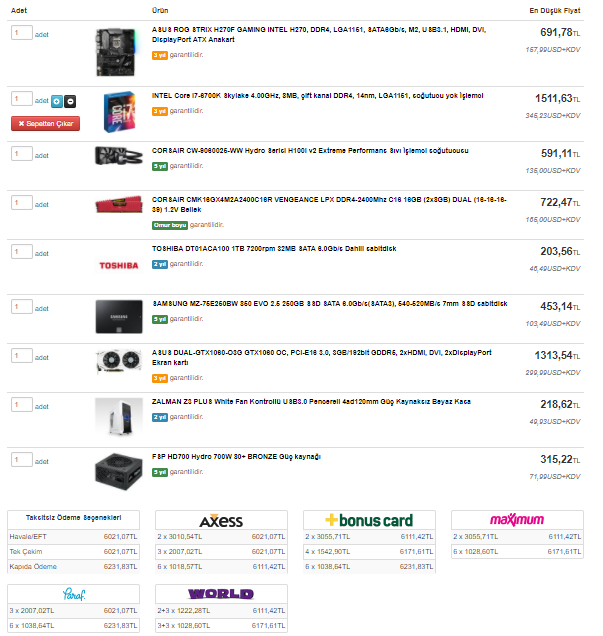Open the Intel Core i7 box image
Image resolution: width=603 pixels, height=636 pixels.
click(x=119, y=112)
